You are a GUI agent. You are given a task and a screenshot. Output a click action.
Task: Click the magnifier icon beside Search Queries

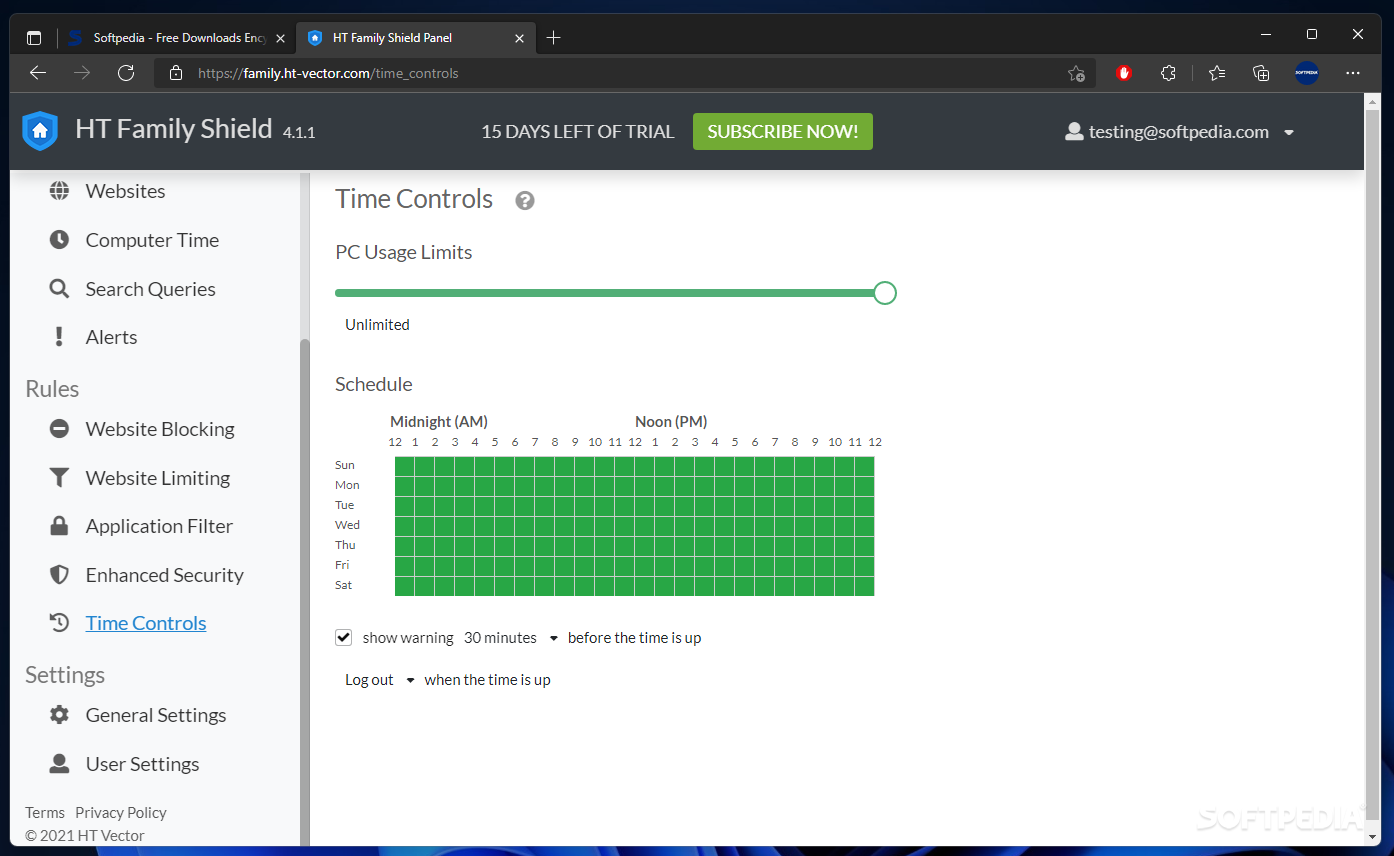(60, 289)
